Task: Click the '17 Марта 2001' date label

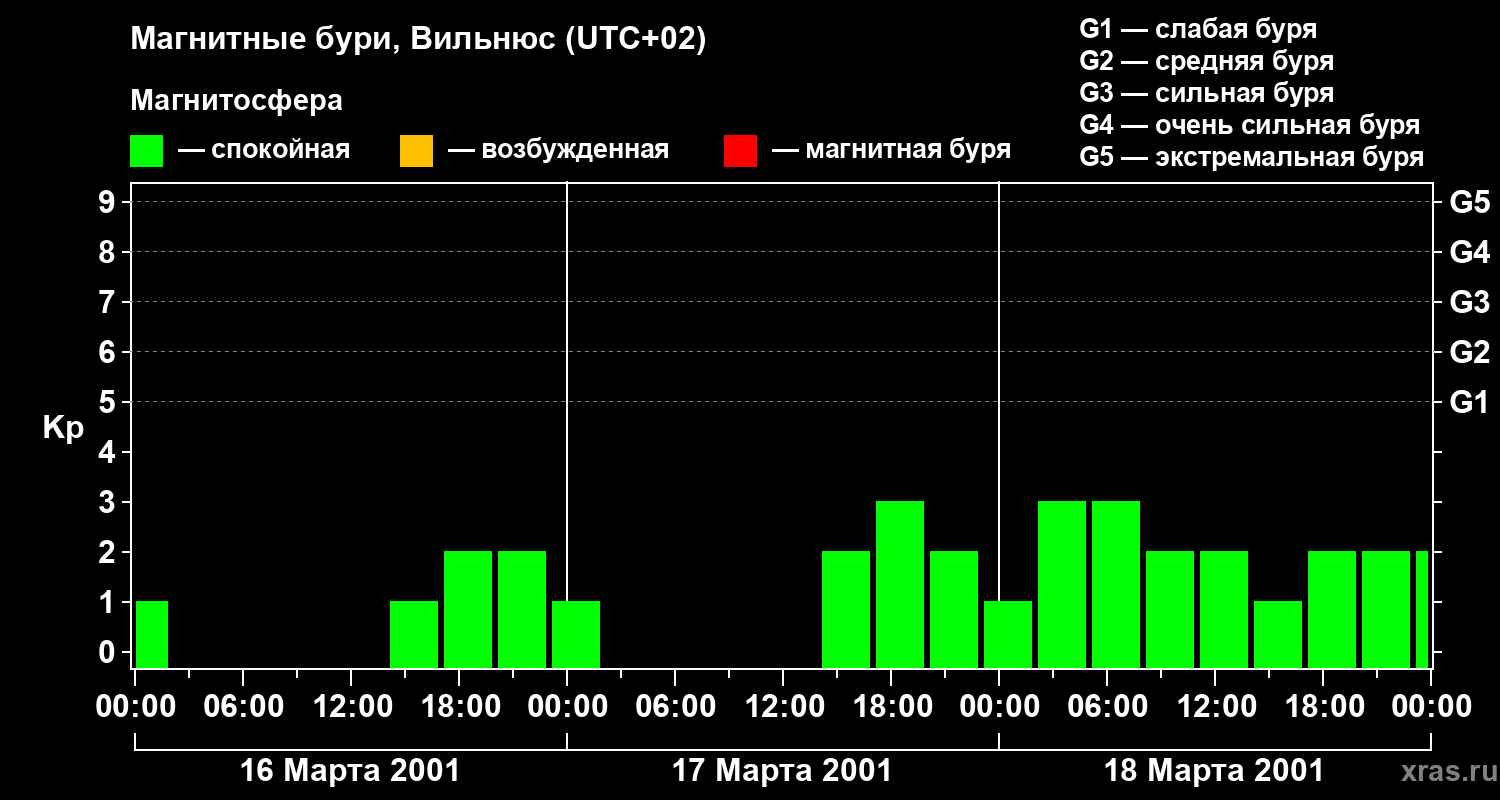Action: click(782, 771)
